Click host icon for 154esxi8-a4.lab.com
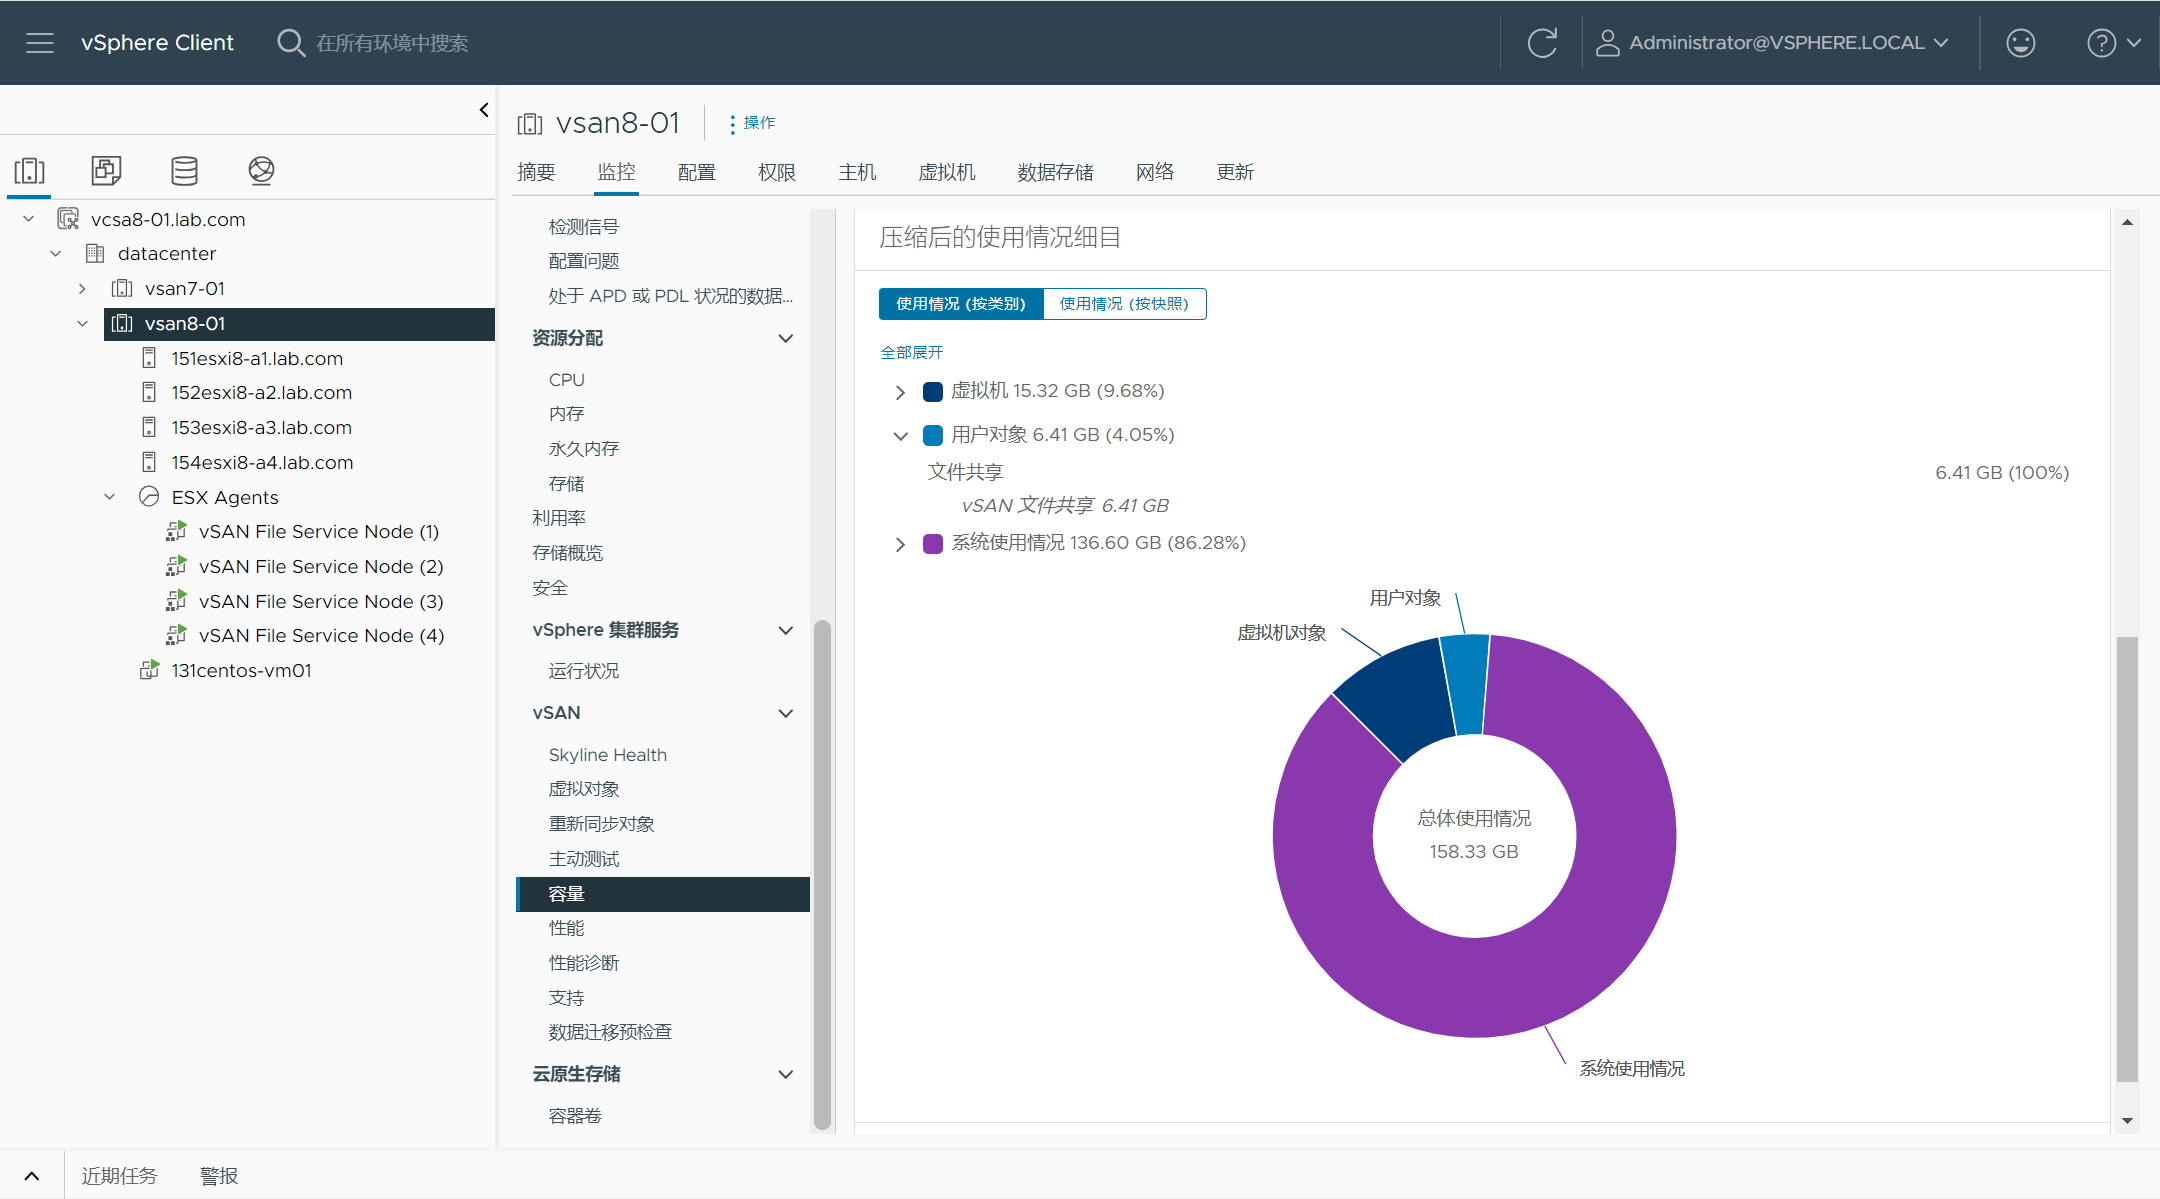Image resolution: width=2160 pixels, height=1199 pixels. [149, 462]
